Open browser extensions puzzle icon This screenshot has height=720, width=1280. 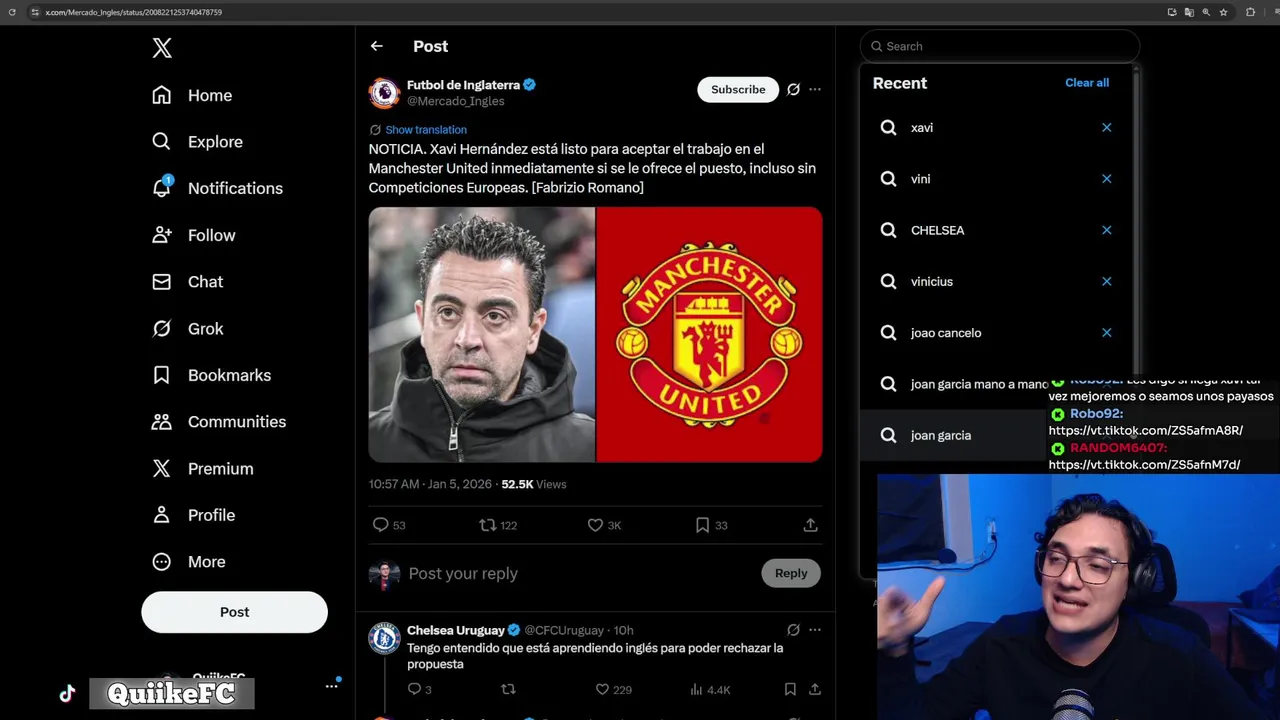click(1250, 12)
